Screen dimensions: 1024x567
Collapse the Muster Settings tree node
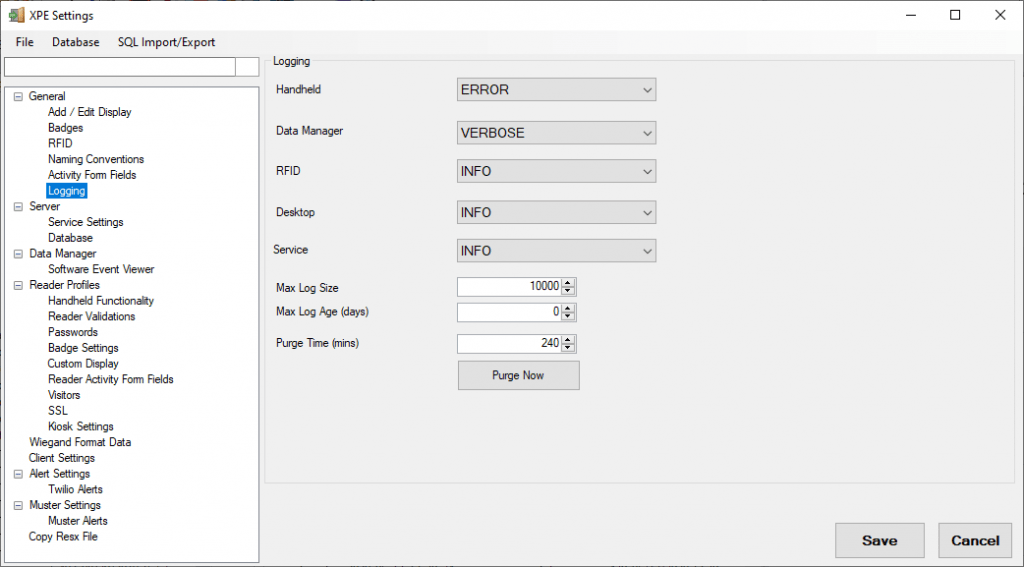[x=18, y=505]
